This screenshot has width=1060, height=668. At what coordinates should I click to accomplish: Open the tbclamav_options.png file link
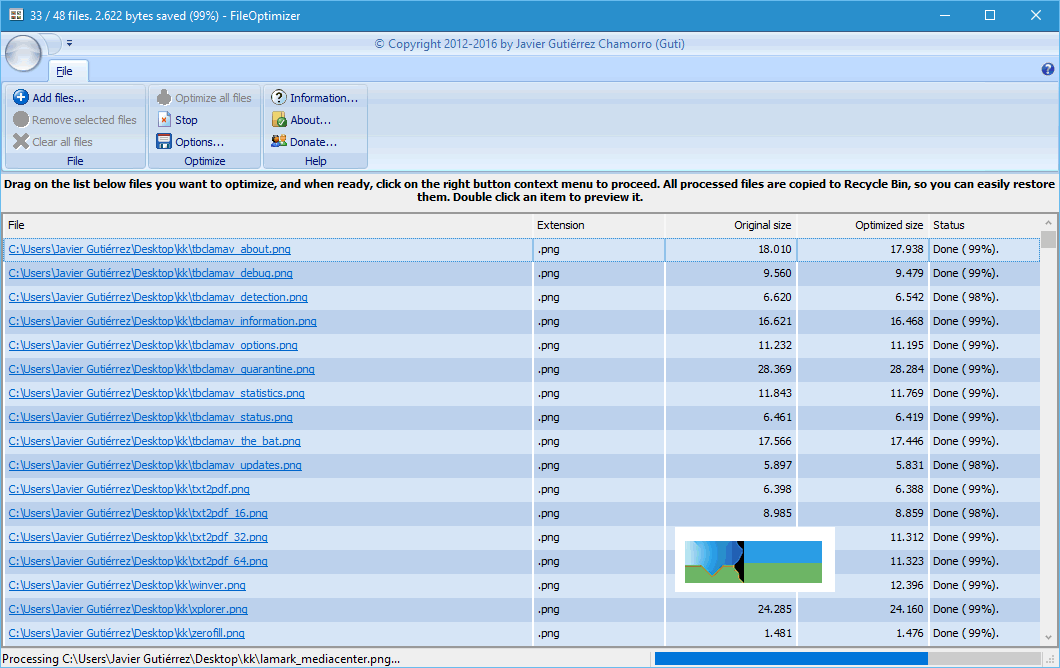pos(153,345)
